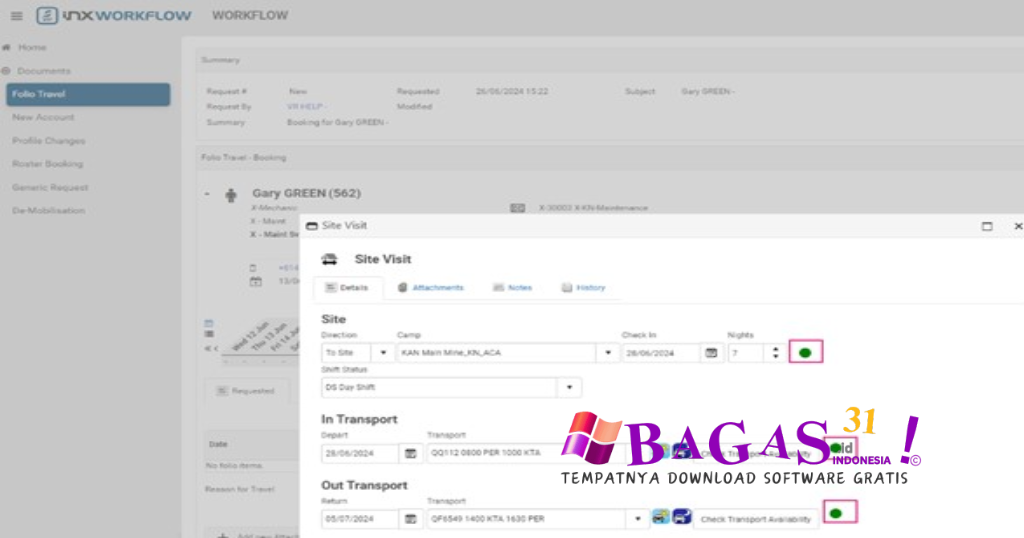This screenshot has width=1024, height=538.
Task: Click the Nights number field
Action: pyautogui.click(x=746, y=353)
